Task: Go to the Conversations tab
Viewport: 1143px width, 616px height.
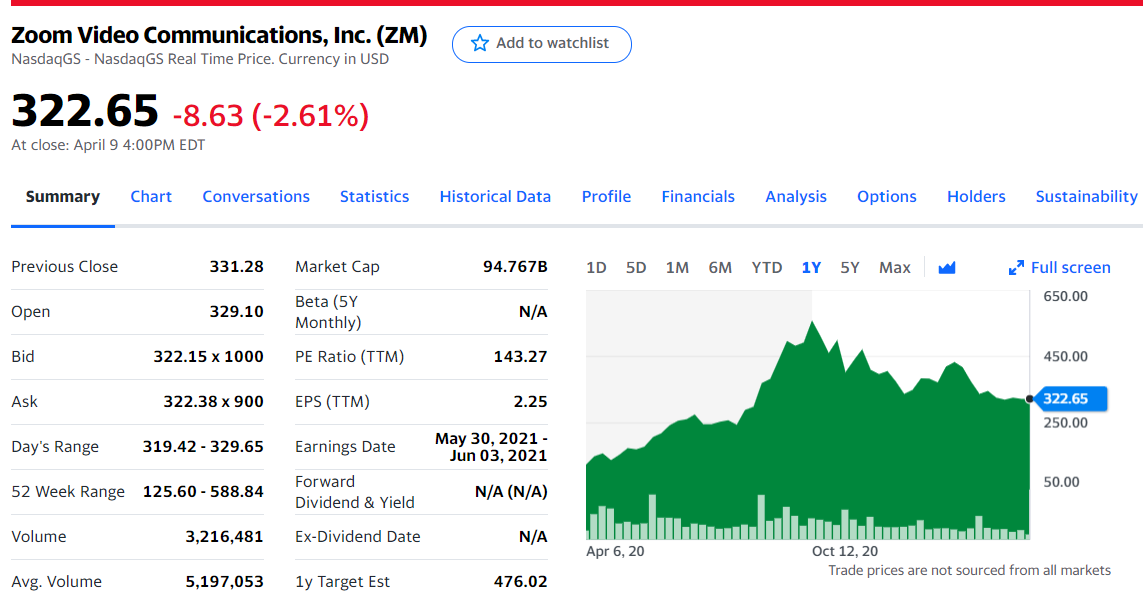Action: click(256, 196)
